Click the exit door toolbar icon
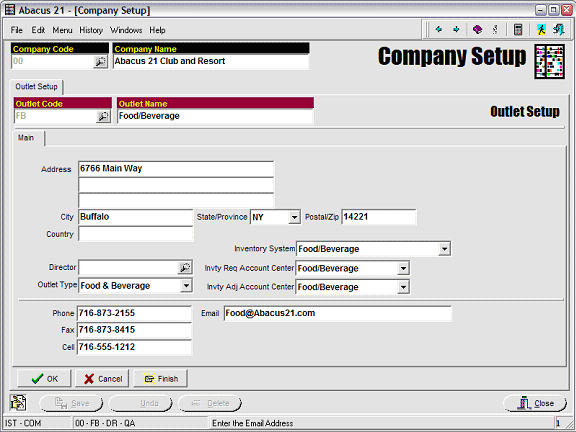Screen dimensions: 576x432 point(558,29)
